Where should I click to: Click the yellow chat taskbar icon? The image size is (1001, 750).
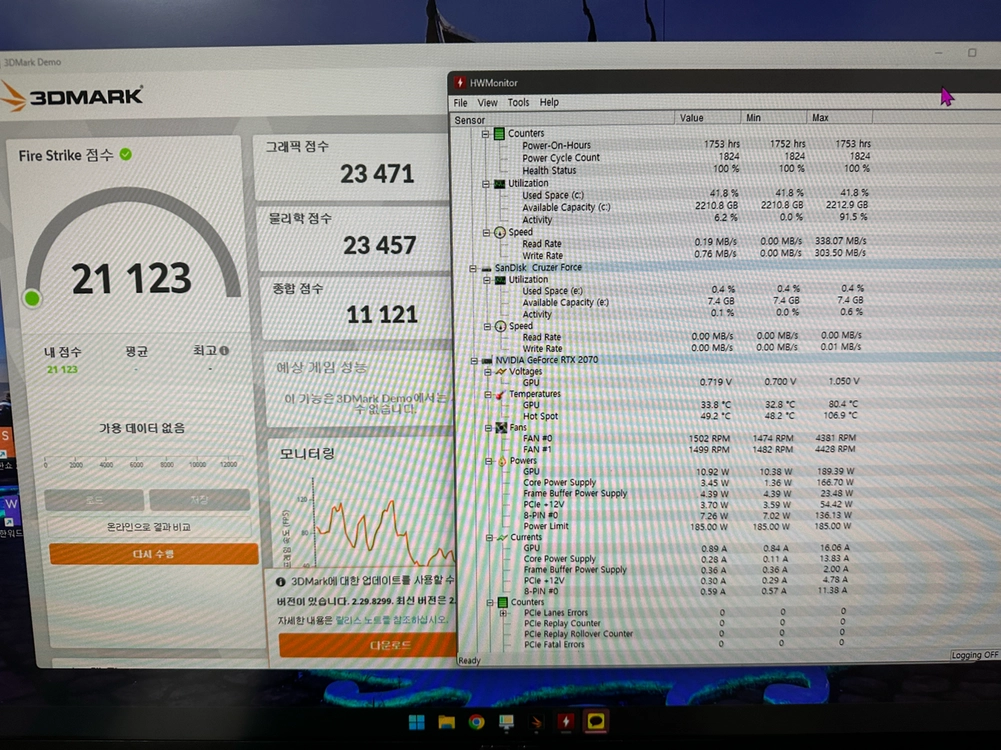click(596, 721)
